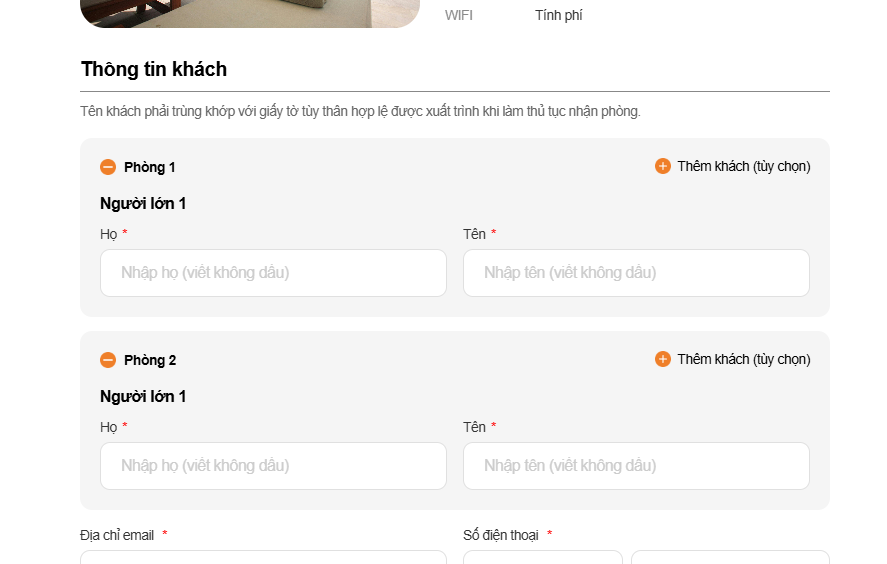Collapse the Phòng 1 section minus icon
887x564 pixels.
(x=108, y=167)
